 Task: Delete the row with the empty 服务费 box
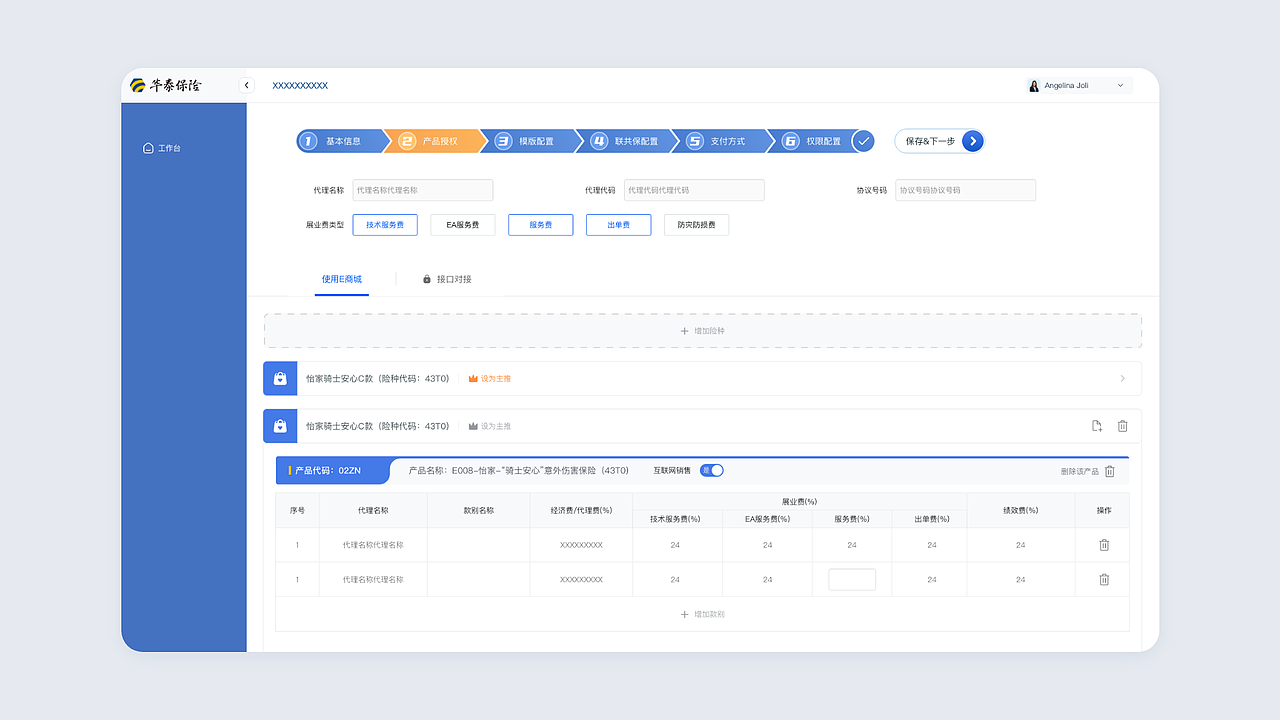coord(1104,579)
